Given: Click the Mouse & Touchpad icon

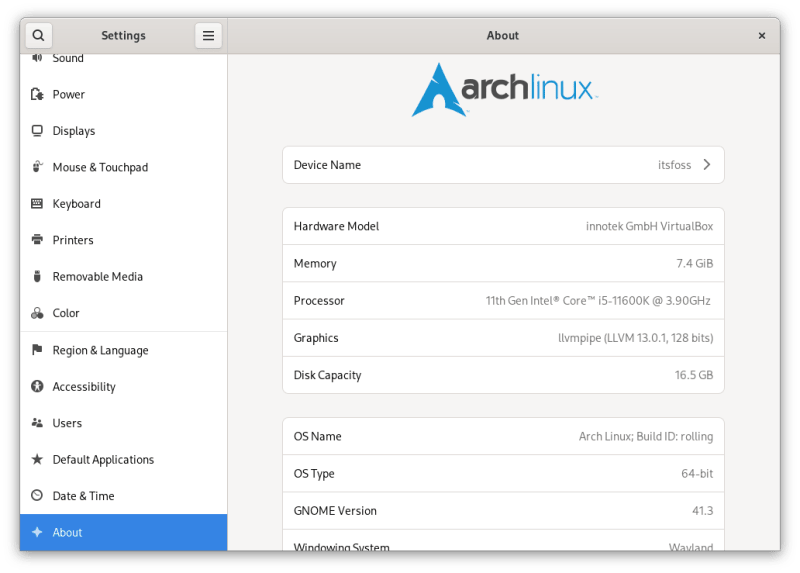Looking at the screenshot, I should click(37, 167).
